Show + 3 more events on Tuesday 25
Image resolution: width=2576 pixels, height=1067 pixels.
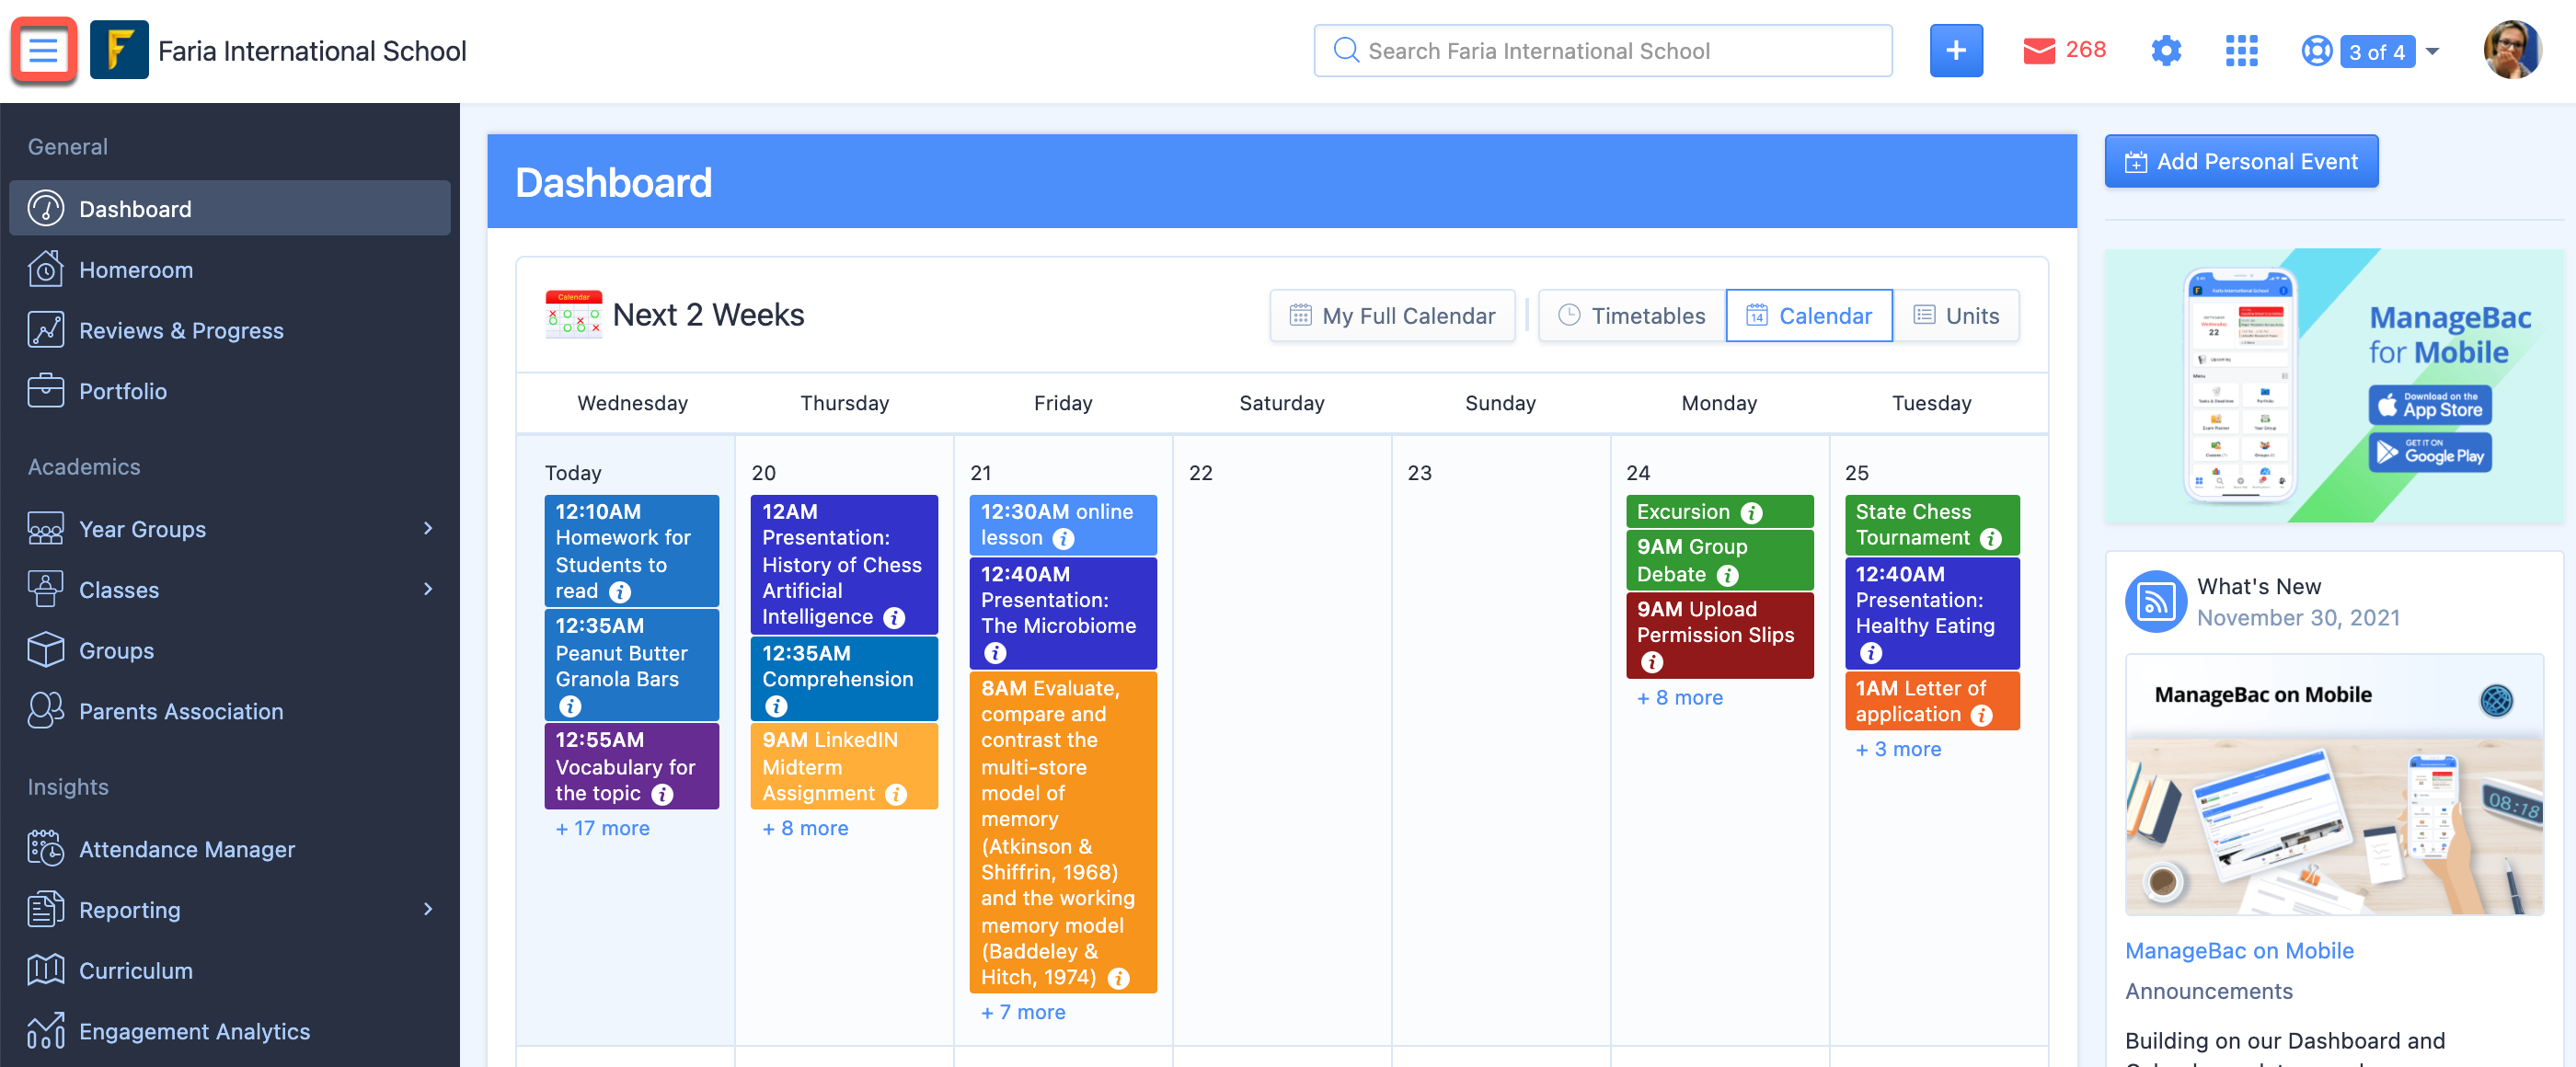(x=1898, y=749)
